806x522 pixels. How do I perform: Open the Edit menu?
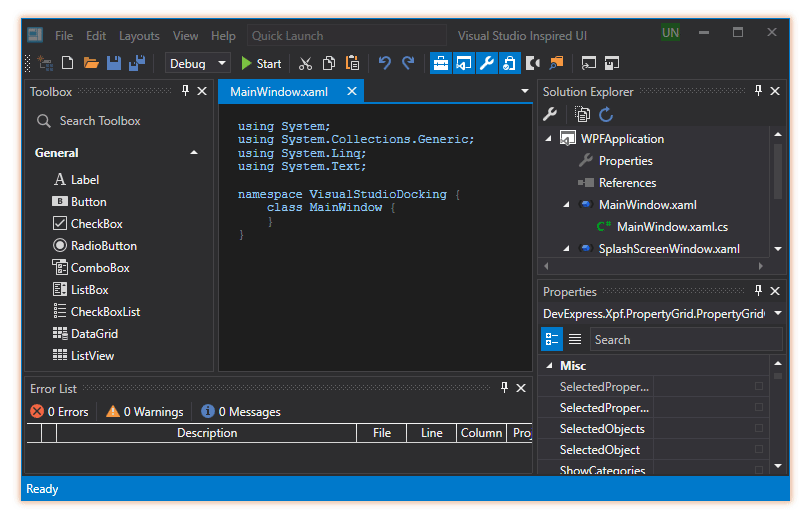pyautogui.click(x=96, y=36)
